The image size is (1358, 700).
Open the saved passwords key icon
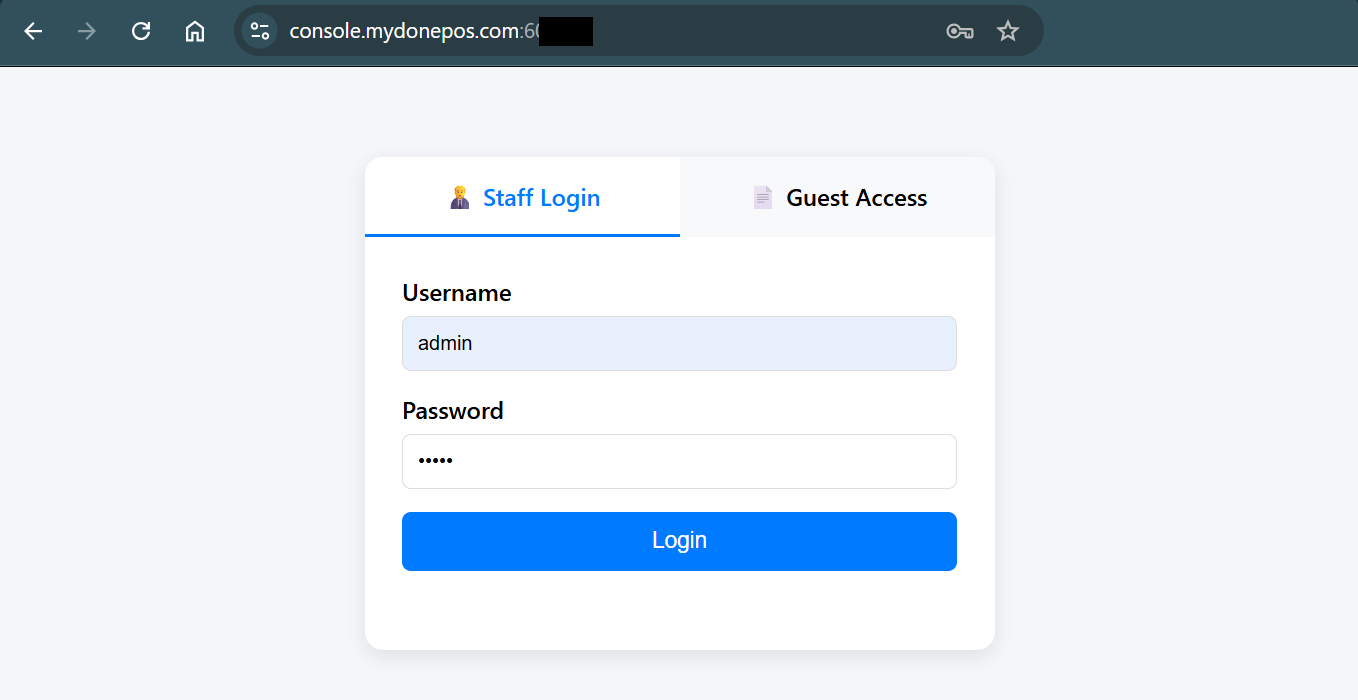tap(959, 31)
